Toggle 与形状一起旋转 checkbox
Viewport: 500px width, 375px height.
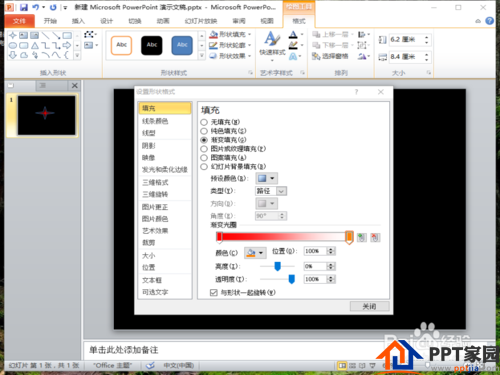click(214, 293)
